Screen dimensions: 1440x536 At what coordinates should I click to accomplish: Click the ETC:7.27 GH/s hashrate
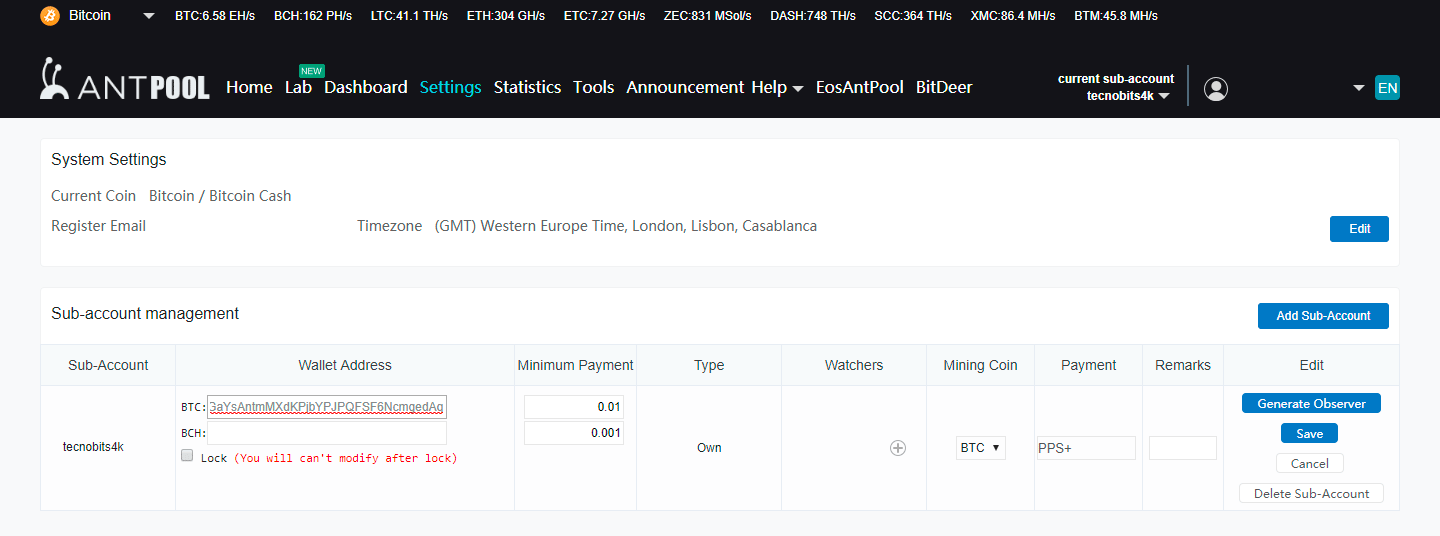point(604,16)
